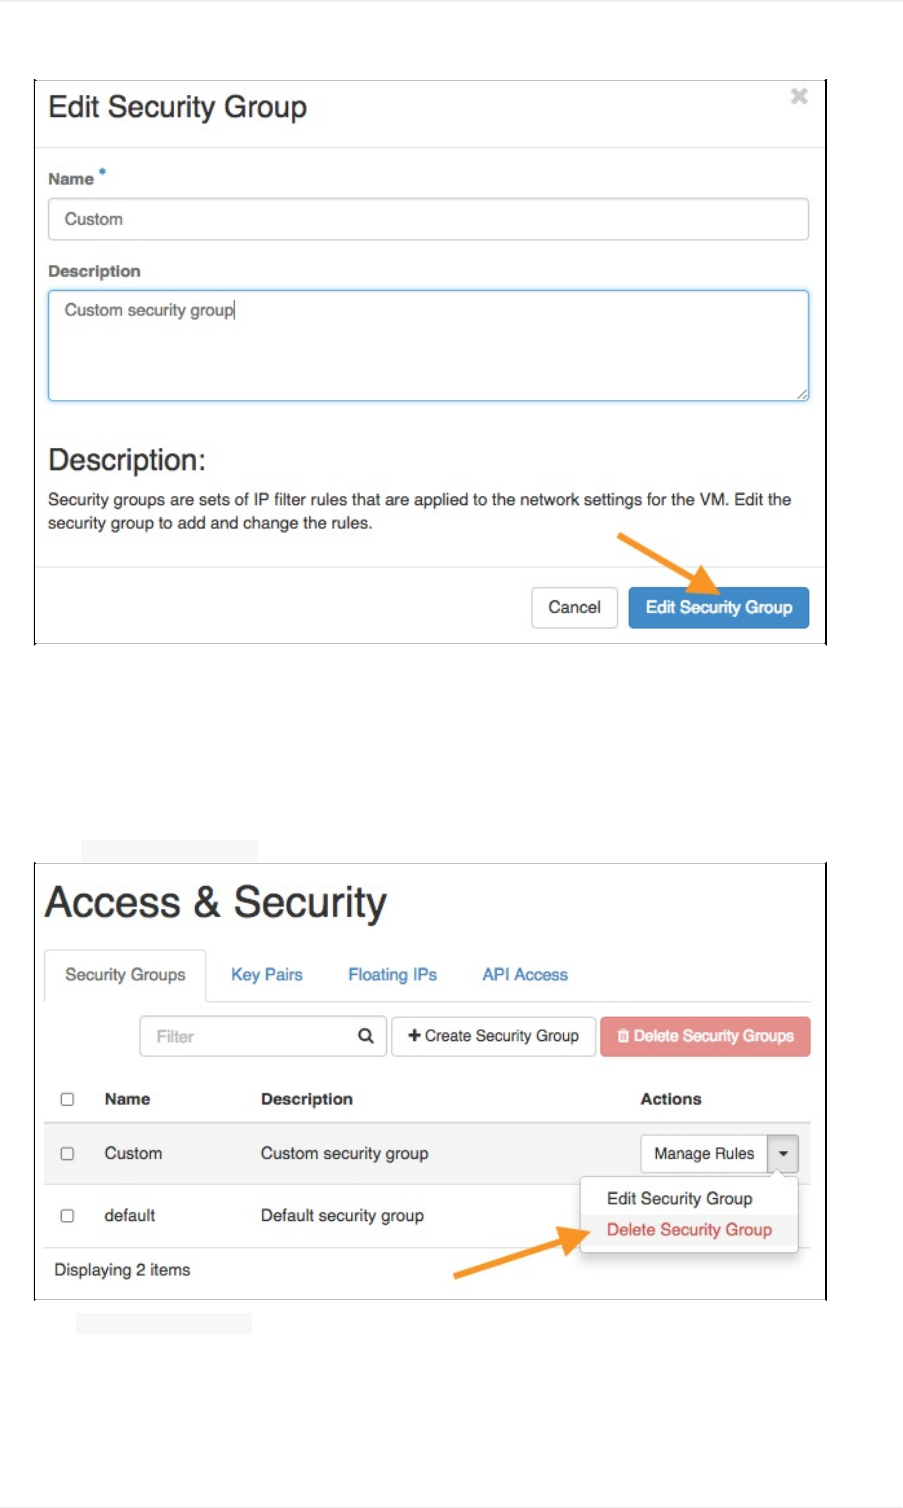Go to the API Access tab

tap(525, 975)
